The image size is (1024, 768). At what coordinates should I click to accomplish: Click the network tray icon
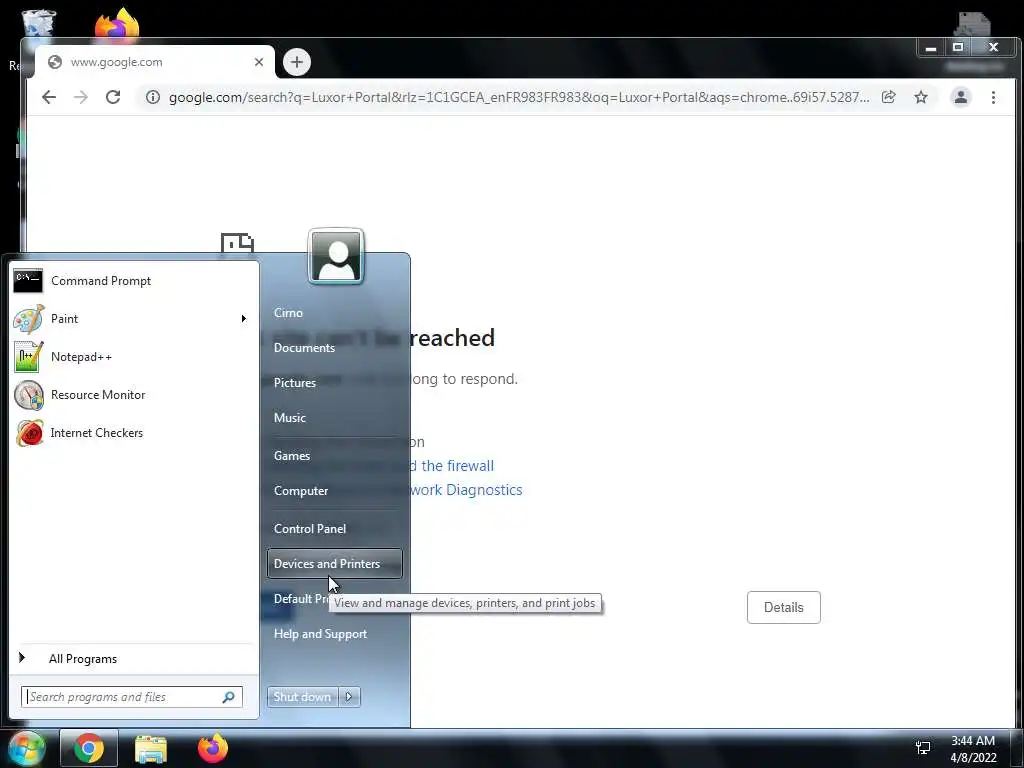pyautogui.click(x=923, y=748)
